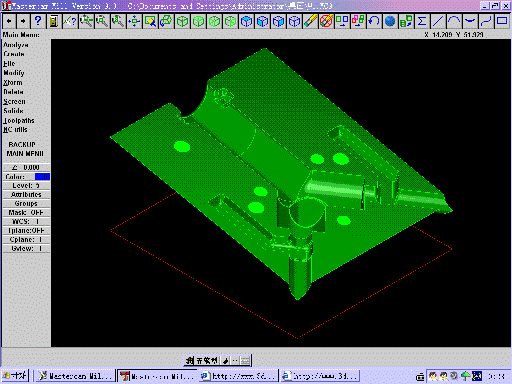The image size is (512, 384).
Task: Click the Repaint screen icon with yellow brush
Action: click(x=150, y=21)
